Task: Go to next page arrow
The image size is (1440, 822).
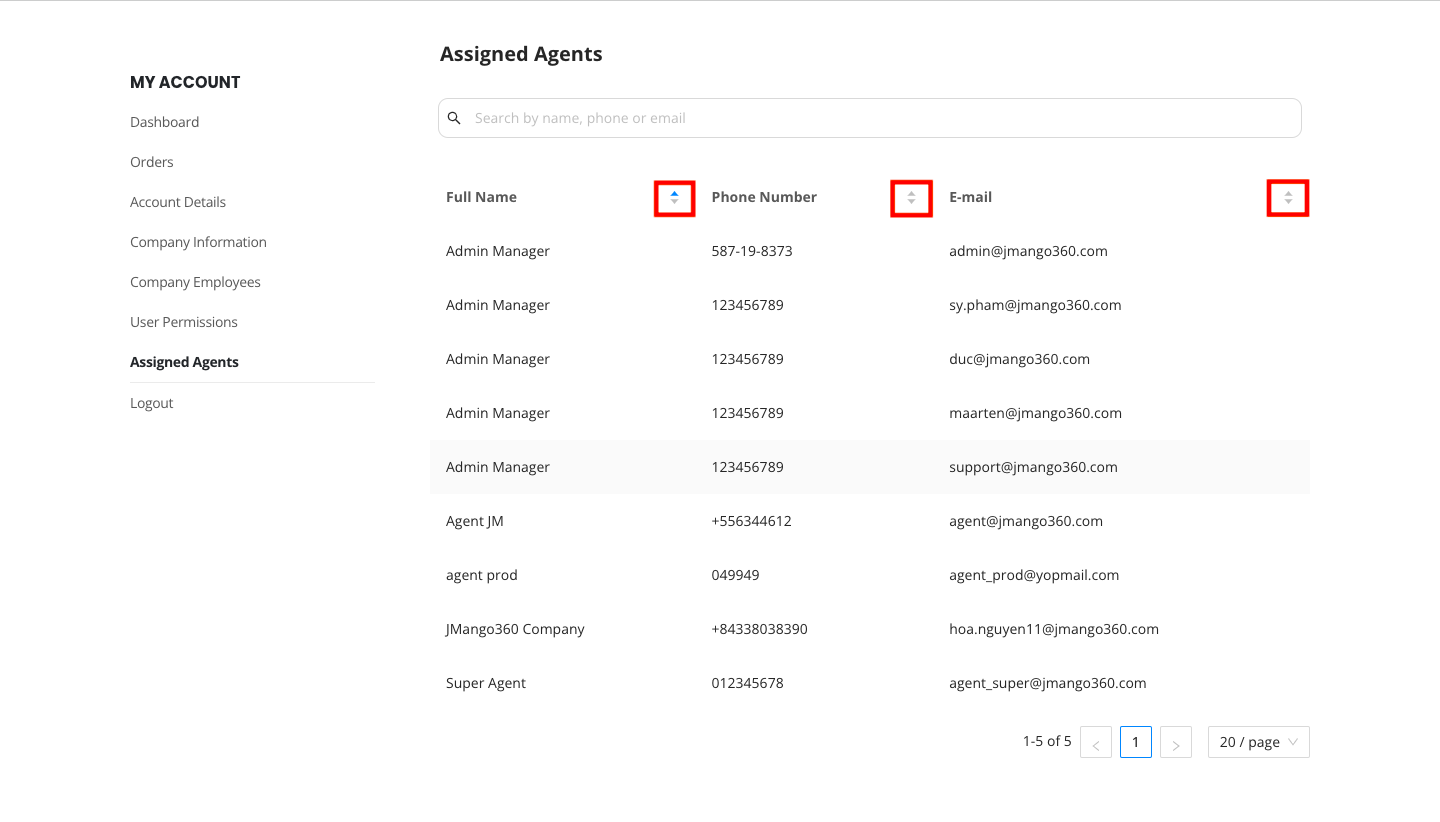Action: pyautogui.click(x=1176, y=743)
